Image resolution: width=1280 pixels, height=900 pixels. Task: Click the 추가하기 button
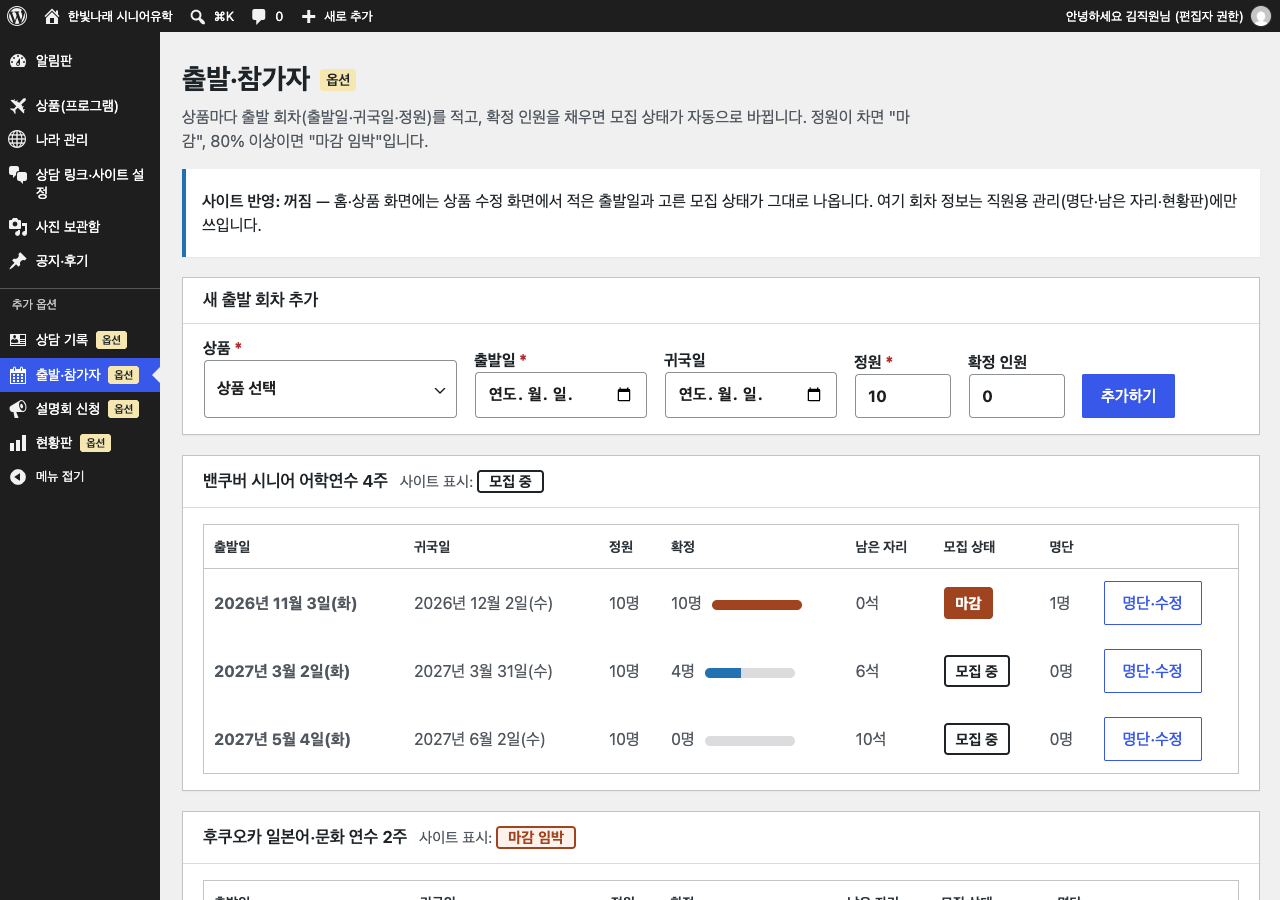coord(1128,396)
